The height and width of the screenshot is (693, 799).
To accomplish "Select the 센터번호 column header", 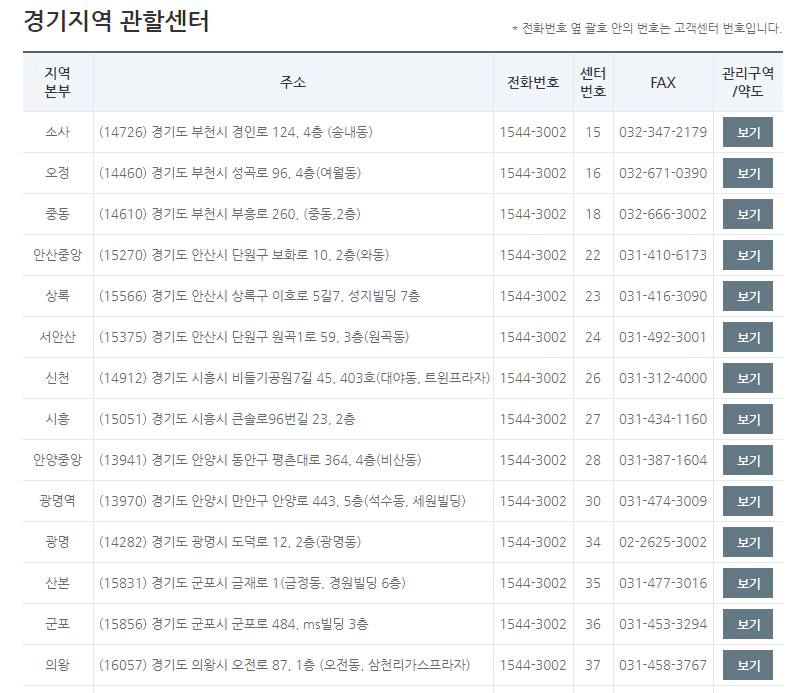I will pos(593,82).
